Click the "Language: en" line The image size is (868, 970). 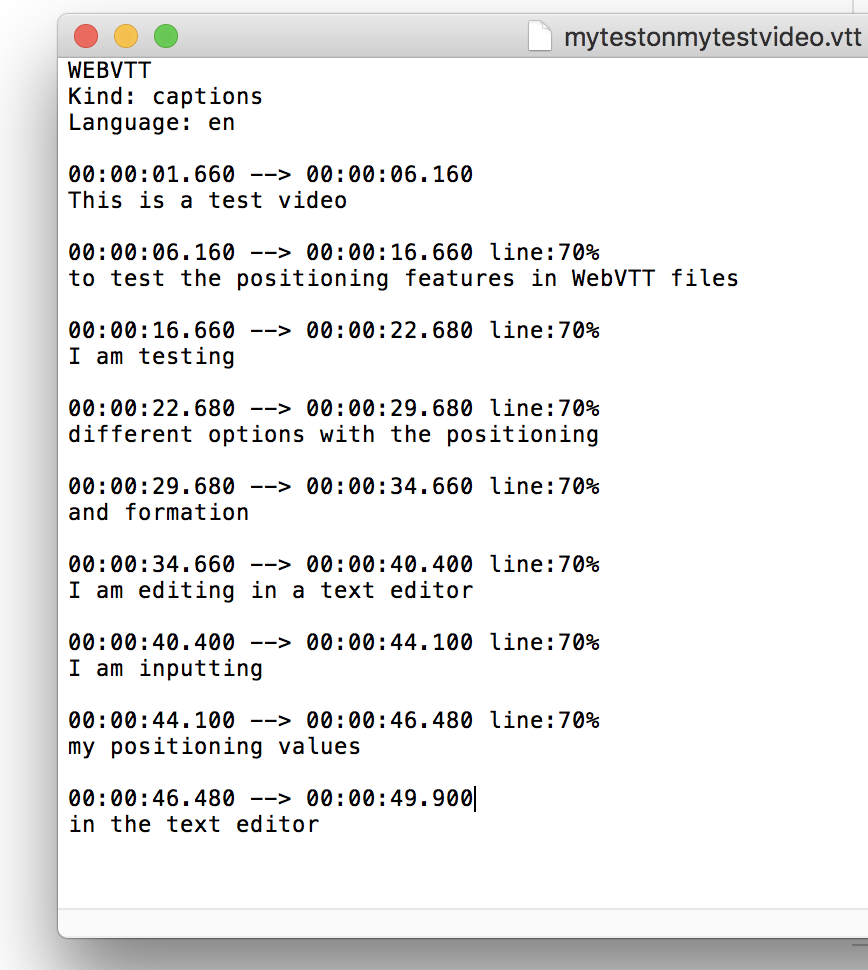tap(151, 123)
